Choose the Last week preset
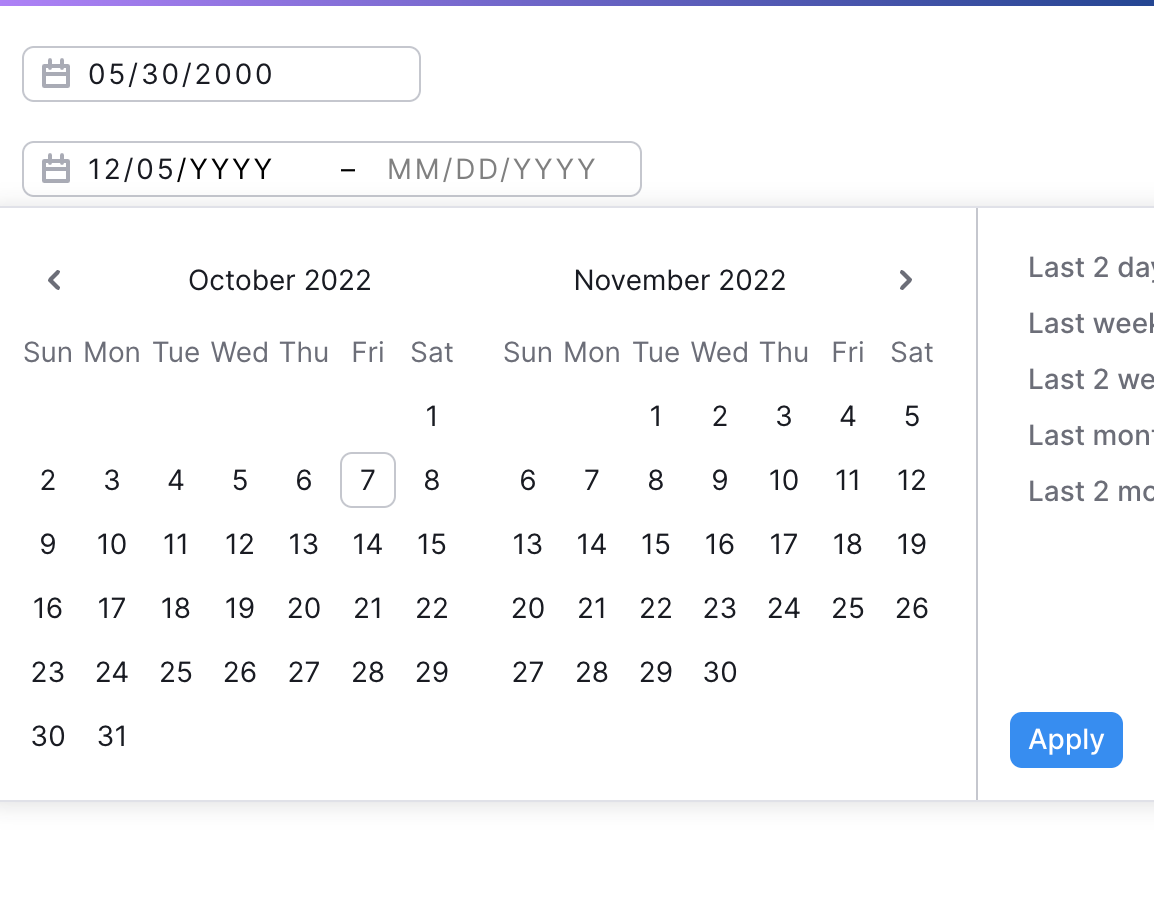Image resolution: width=1154 pixels, height=910 pixels. coord(1090,323)
